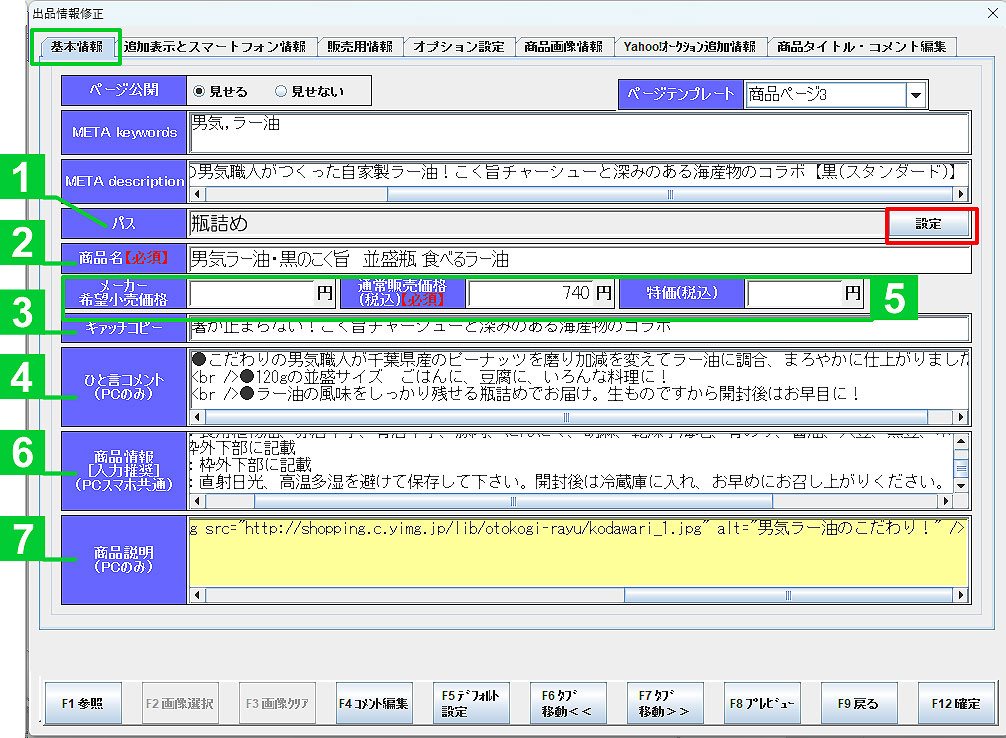Image resolution: width=1006 pixels, height=738 pixels.
Task: Go to the 商品画像情報 tab
Action: 563,47
